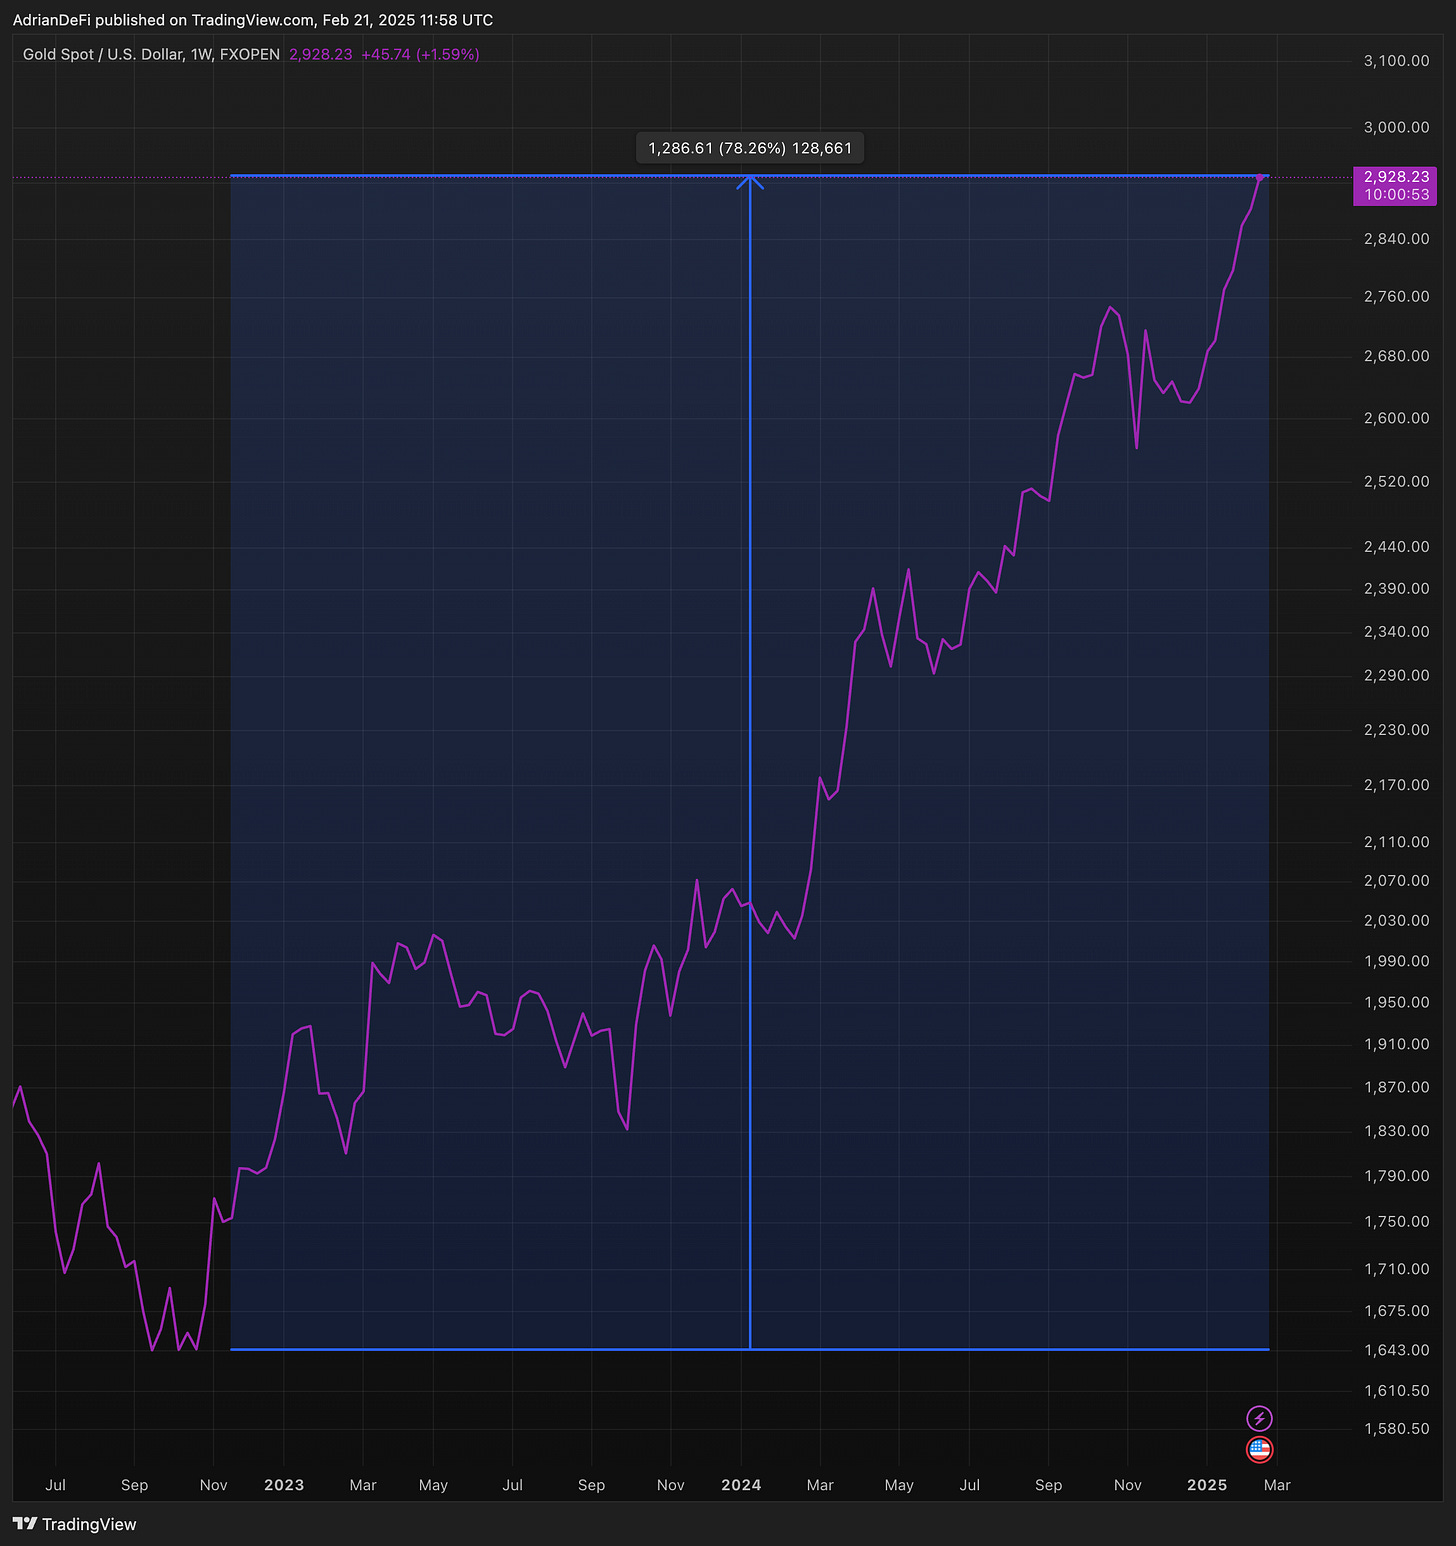Click the 2023 label on time axis
This screenshot has width=1456, height=1546.
click(x=284, y=1485)
